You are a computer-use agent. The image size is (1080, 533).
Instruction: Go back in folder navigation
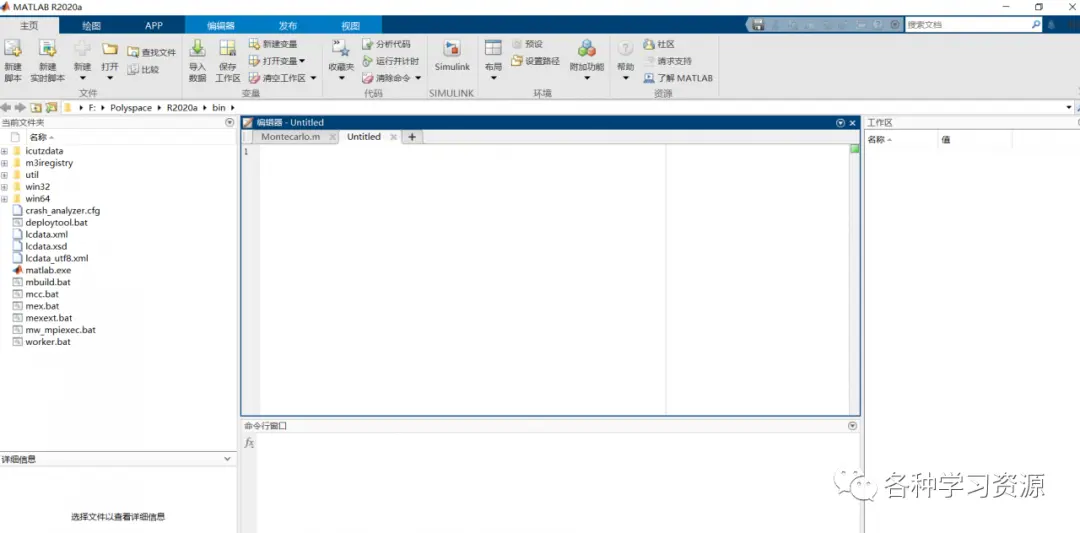tap(6, 108)
